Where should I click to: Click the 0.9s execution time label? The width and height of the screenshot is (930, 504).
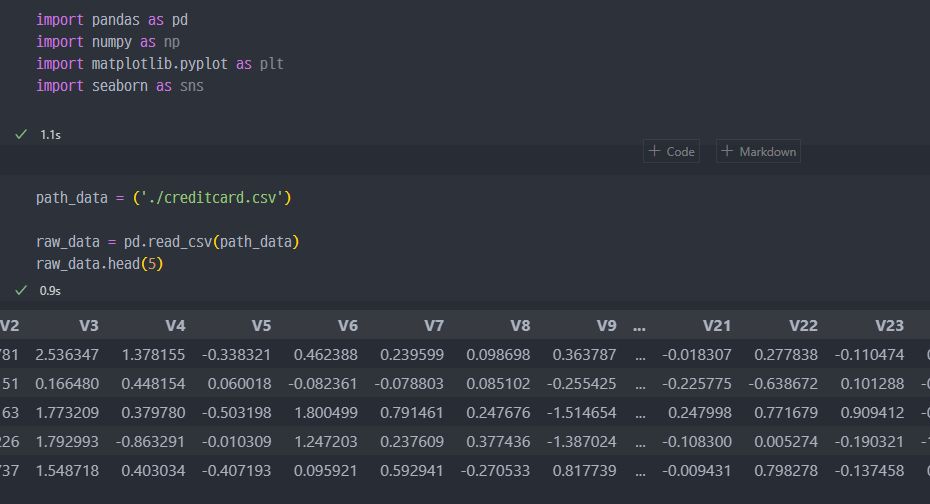(x=50, y=291)
